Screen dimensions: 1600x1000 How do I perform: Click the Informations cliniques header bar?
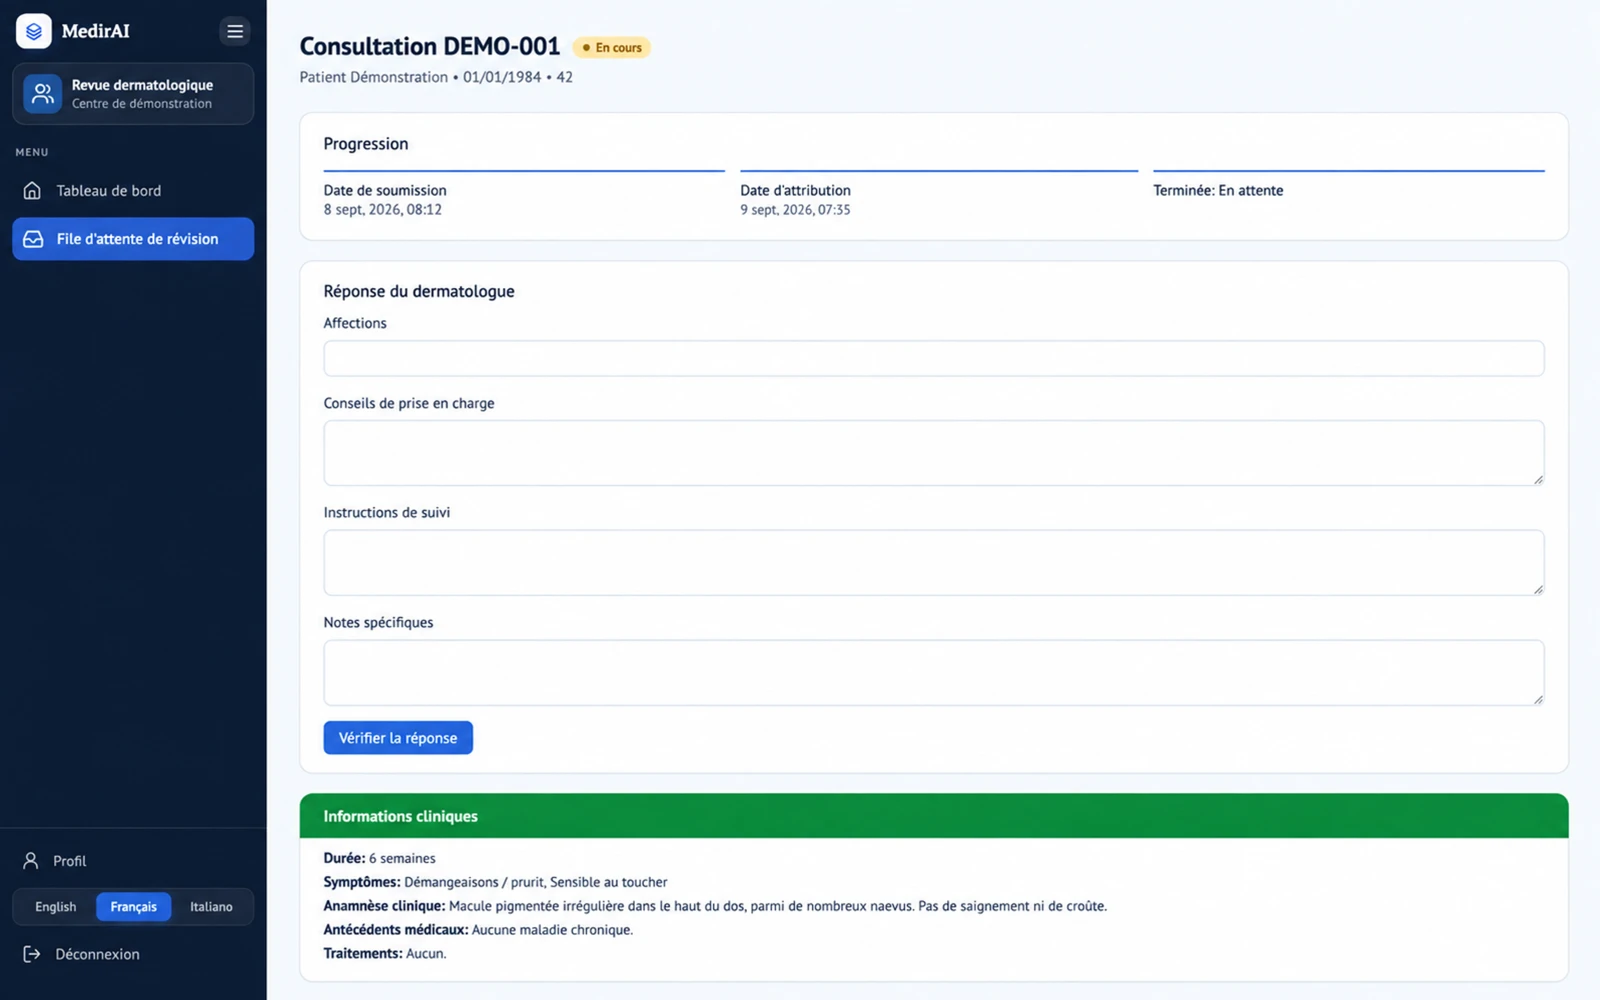[x=934, y=816]
